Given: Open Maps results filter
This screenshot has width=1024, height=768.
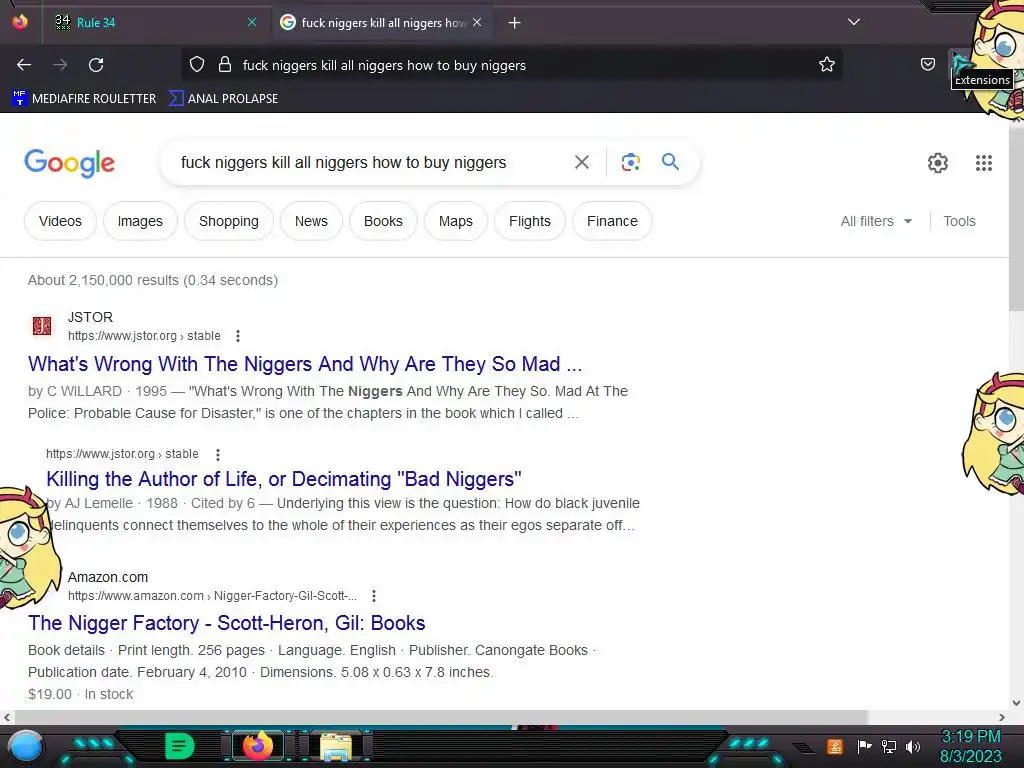Looking at the screenshot, I should click(455, 221).
